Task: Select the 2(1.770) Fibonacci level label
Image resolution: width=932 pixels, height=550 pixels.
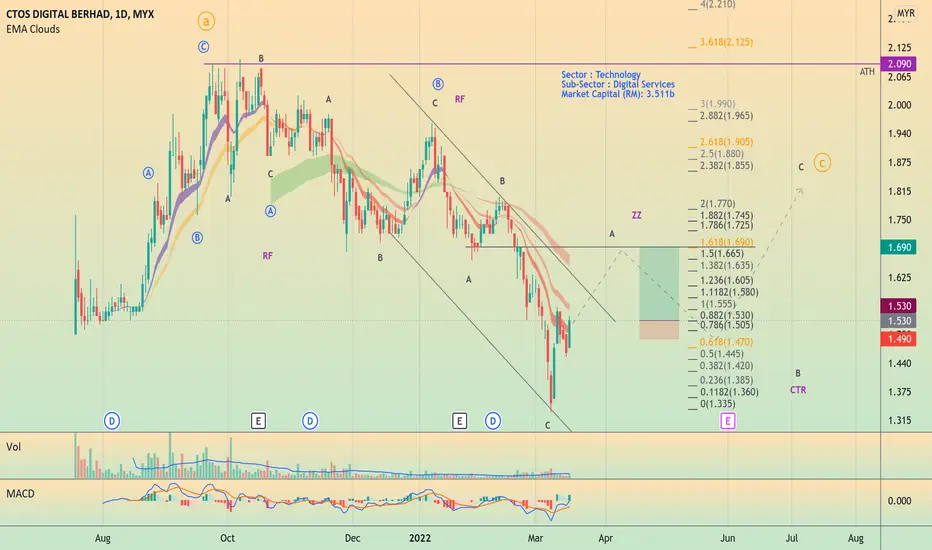Action: [717, 204]
